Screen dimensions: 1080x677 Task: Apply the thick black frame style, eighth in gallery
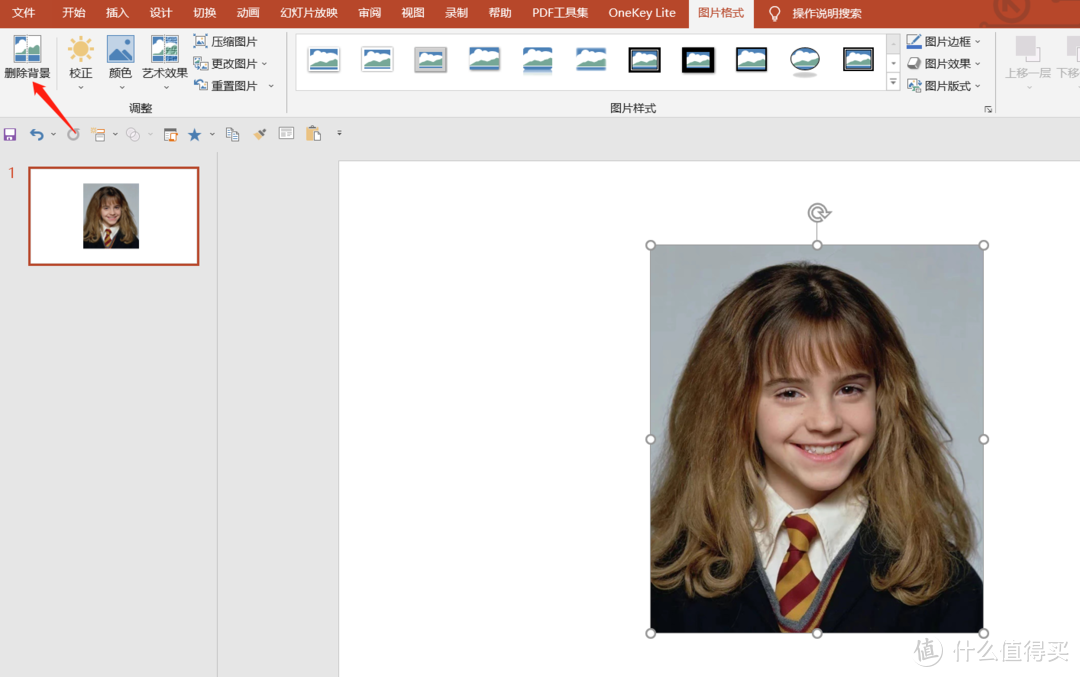click(698, 60)
